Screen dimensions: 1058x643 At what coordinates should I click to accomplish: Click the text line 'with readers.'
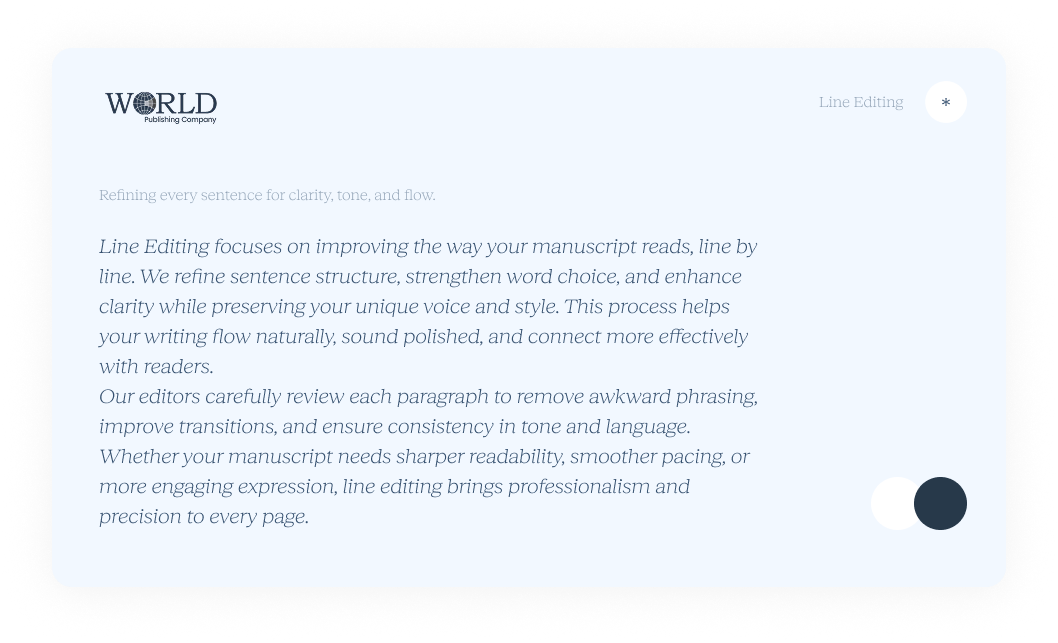156,366
